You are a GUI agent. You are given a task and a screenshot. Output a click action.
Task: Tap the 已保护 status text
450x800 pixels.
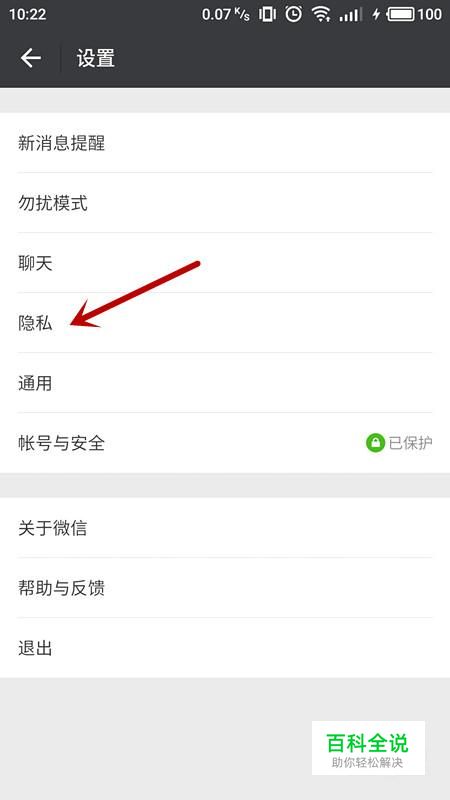pyautogui.click(x=411, y=443)
